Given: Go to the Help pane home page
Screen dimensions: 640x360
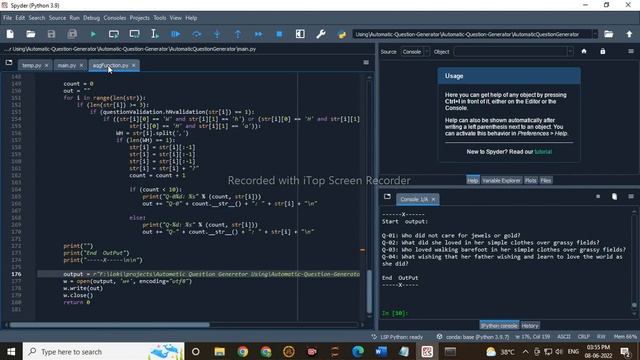Looking at the screenshot, I should (584, 51).
